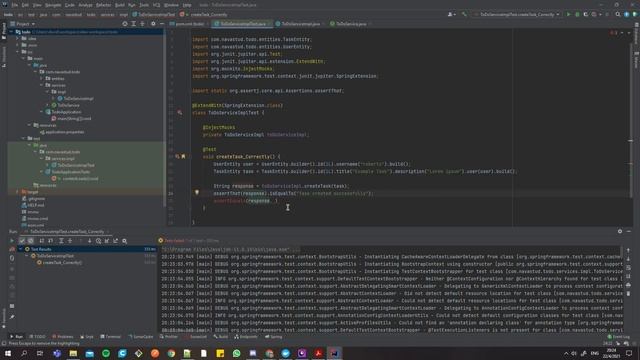Open Search Everywhere magnifier icon

(618, 14)
